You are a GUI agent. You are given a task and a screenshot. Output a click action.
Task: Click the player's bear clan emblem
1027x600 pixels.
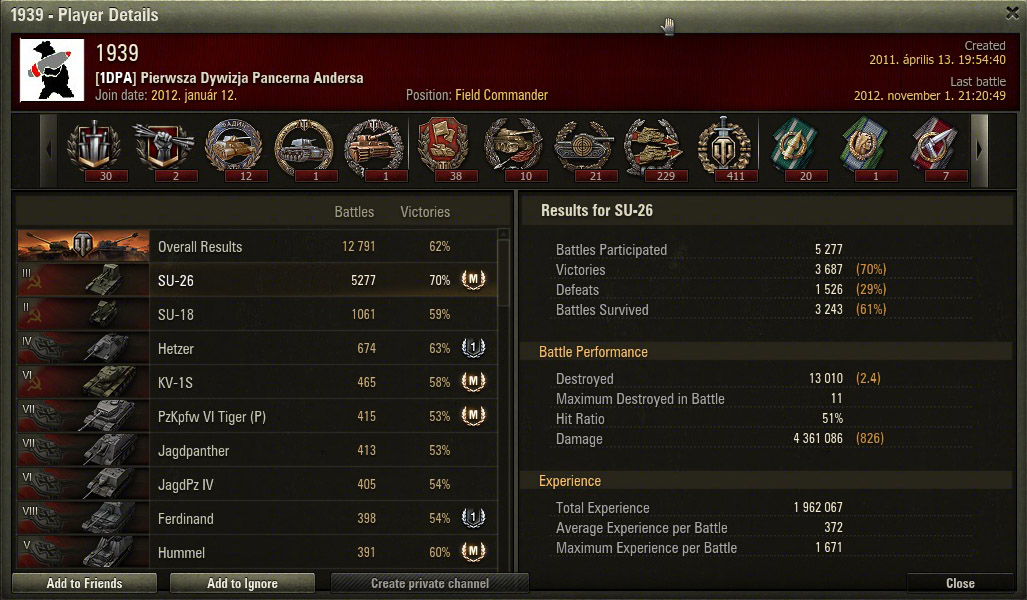(x=52, y=70)
